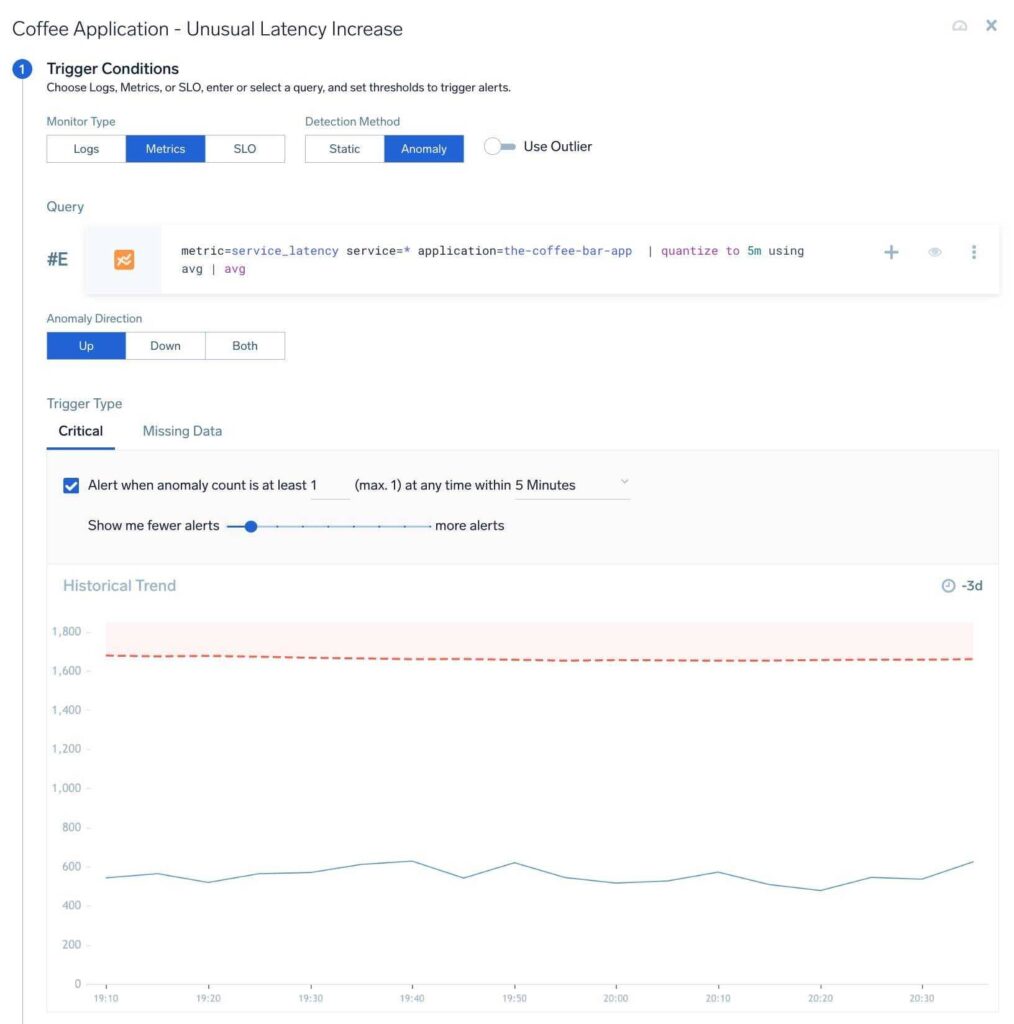Switch Monitor Type to Logs
1014x1024 pixels.
click(85, 148)
